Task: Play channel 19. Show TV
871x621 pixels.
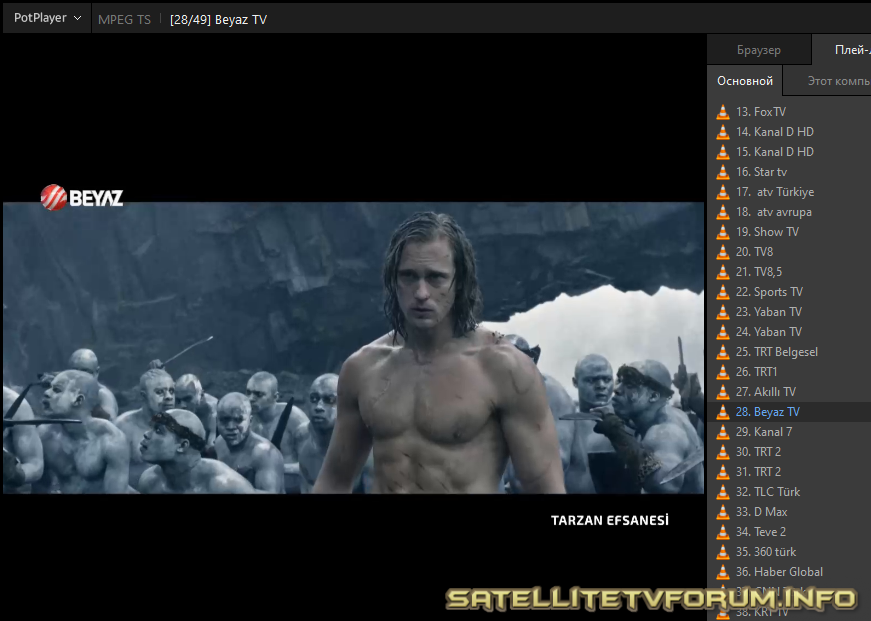Action: pyautogui.click(x=789, y=232)
